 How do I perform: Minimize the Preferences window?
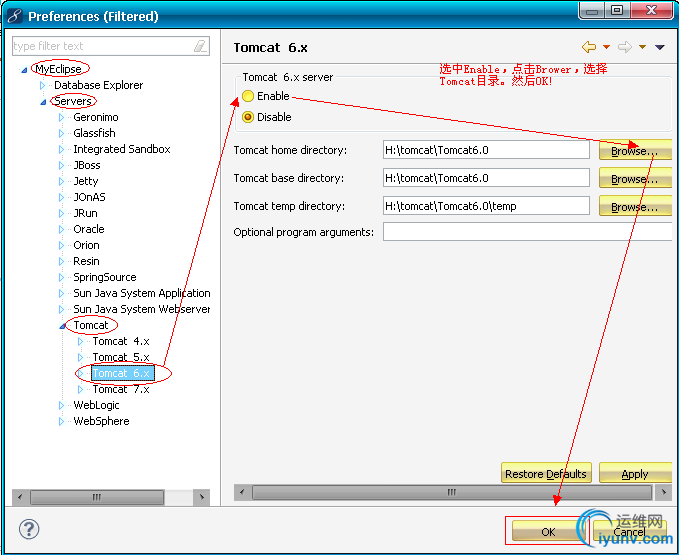click(592, 10)
